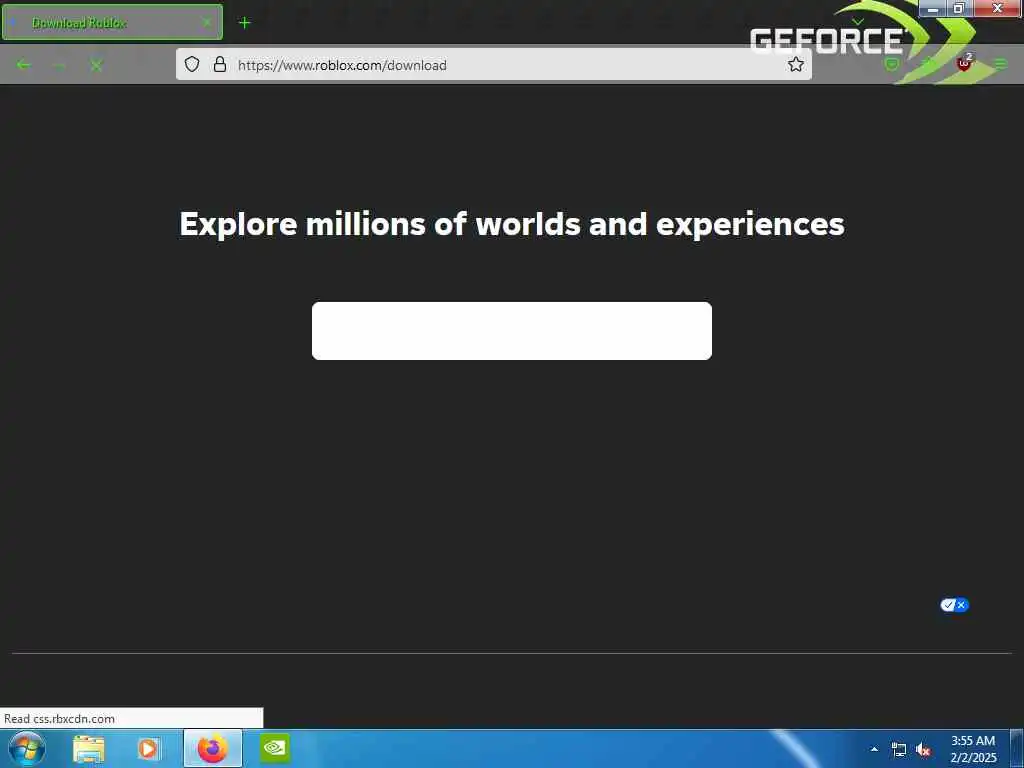Click the white download button

[511, 330]
